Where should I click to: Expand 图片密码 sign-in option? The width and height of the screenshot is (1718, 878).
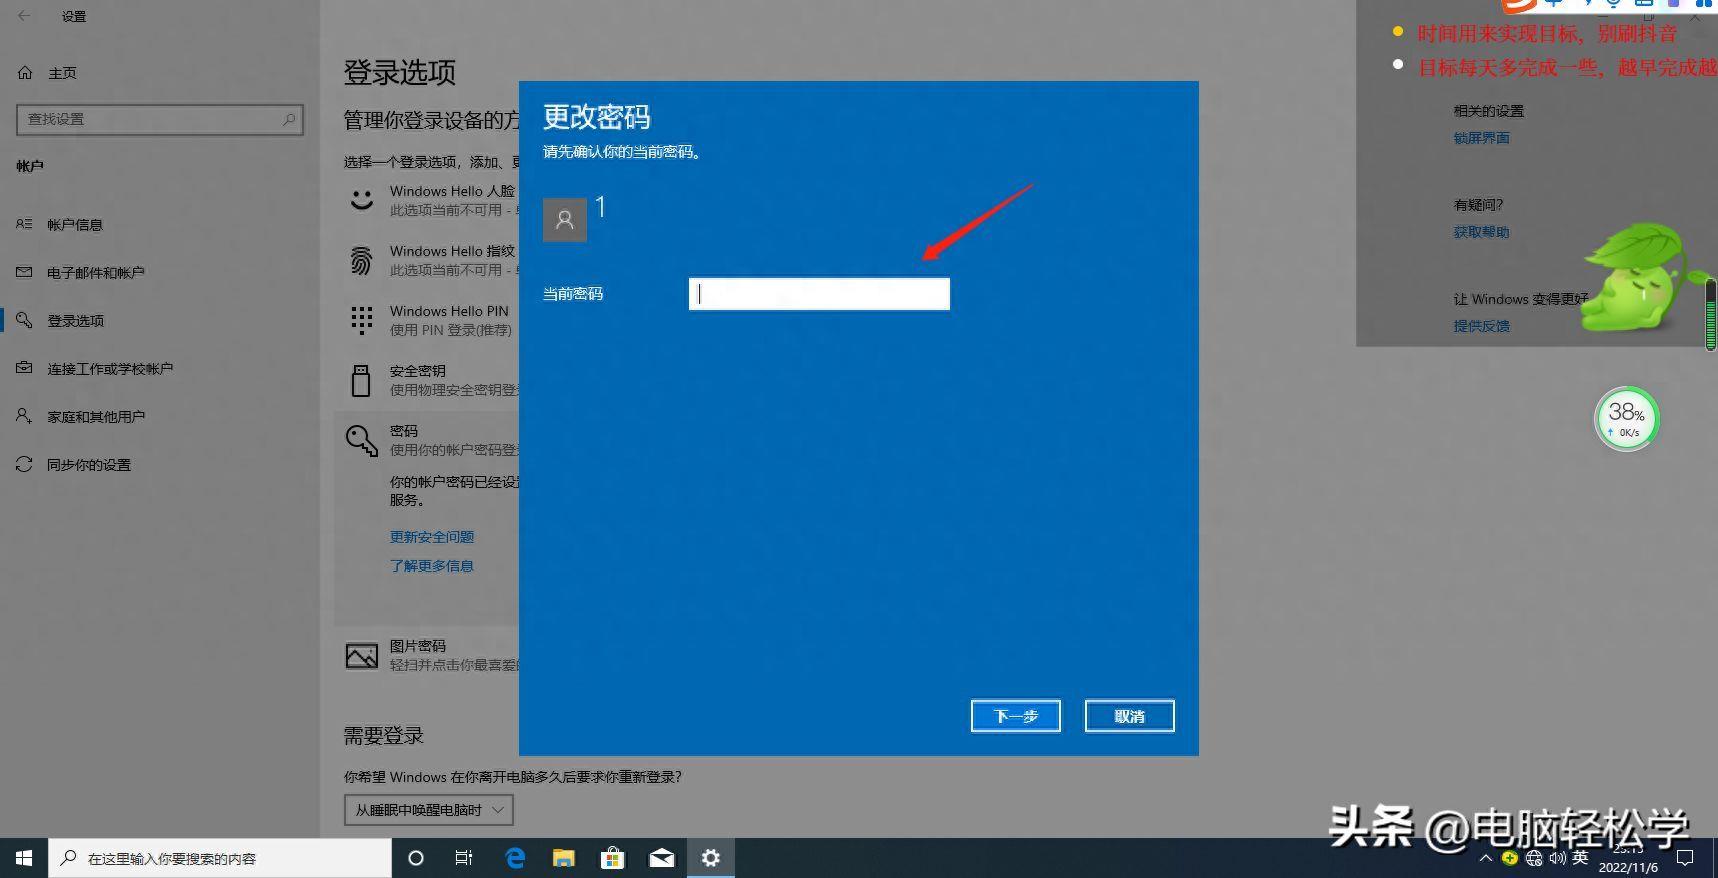coord(430,655)
